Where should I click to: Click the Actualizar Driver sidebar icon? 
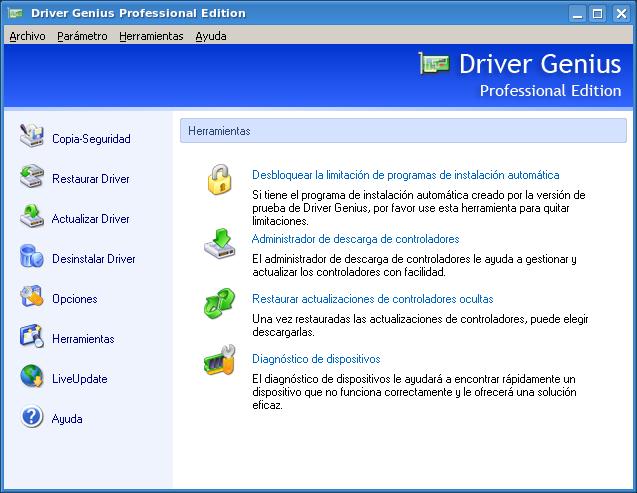click(31, 216)
